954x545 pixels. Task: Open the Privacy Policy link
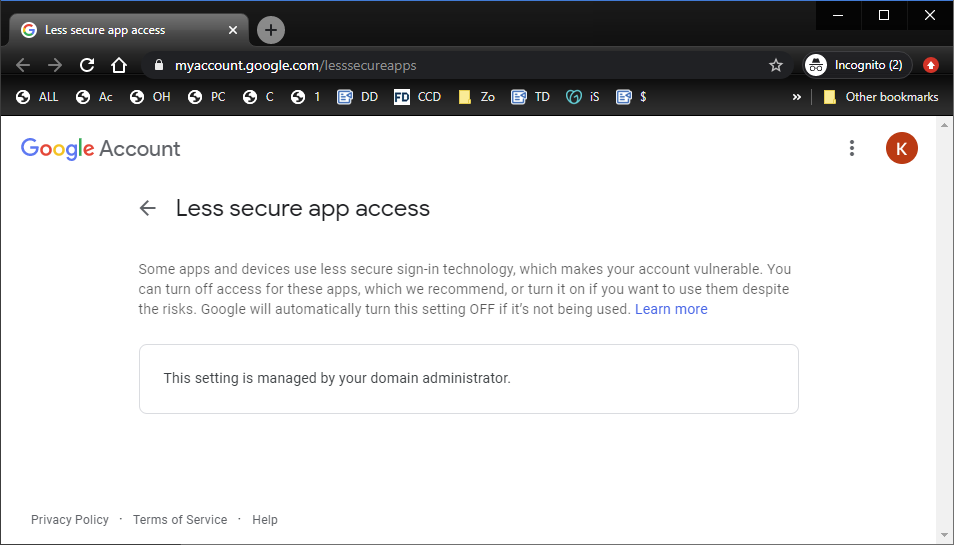pos(70,520)
